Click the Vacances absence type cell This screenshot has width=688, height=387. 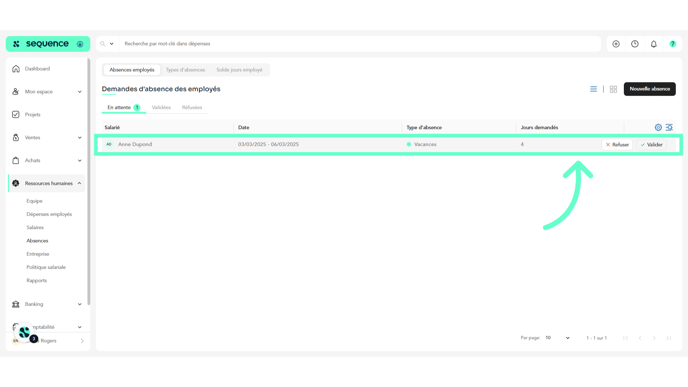click(x=422, y=144)
